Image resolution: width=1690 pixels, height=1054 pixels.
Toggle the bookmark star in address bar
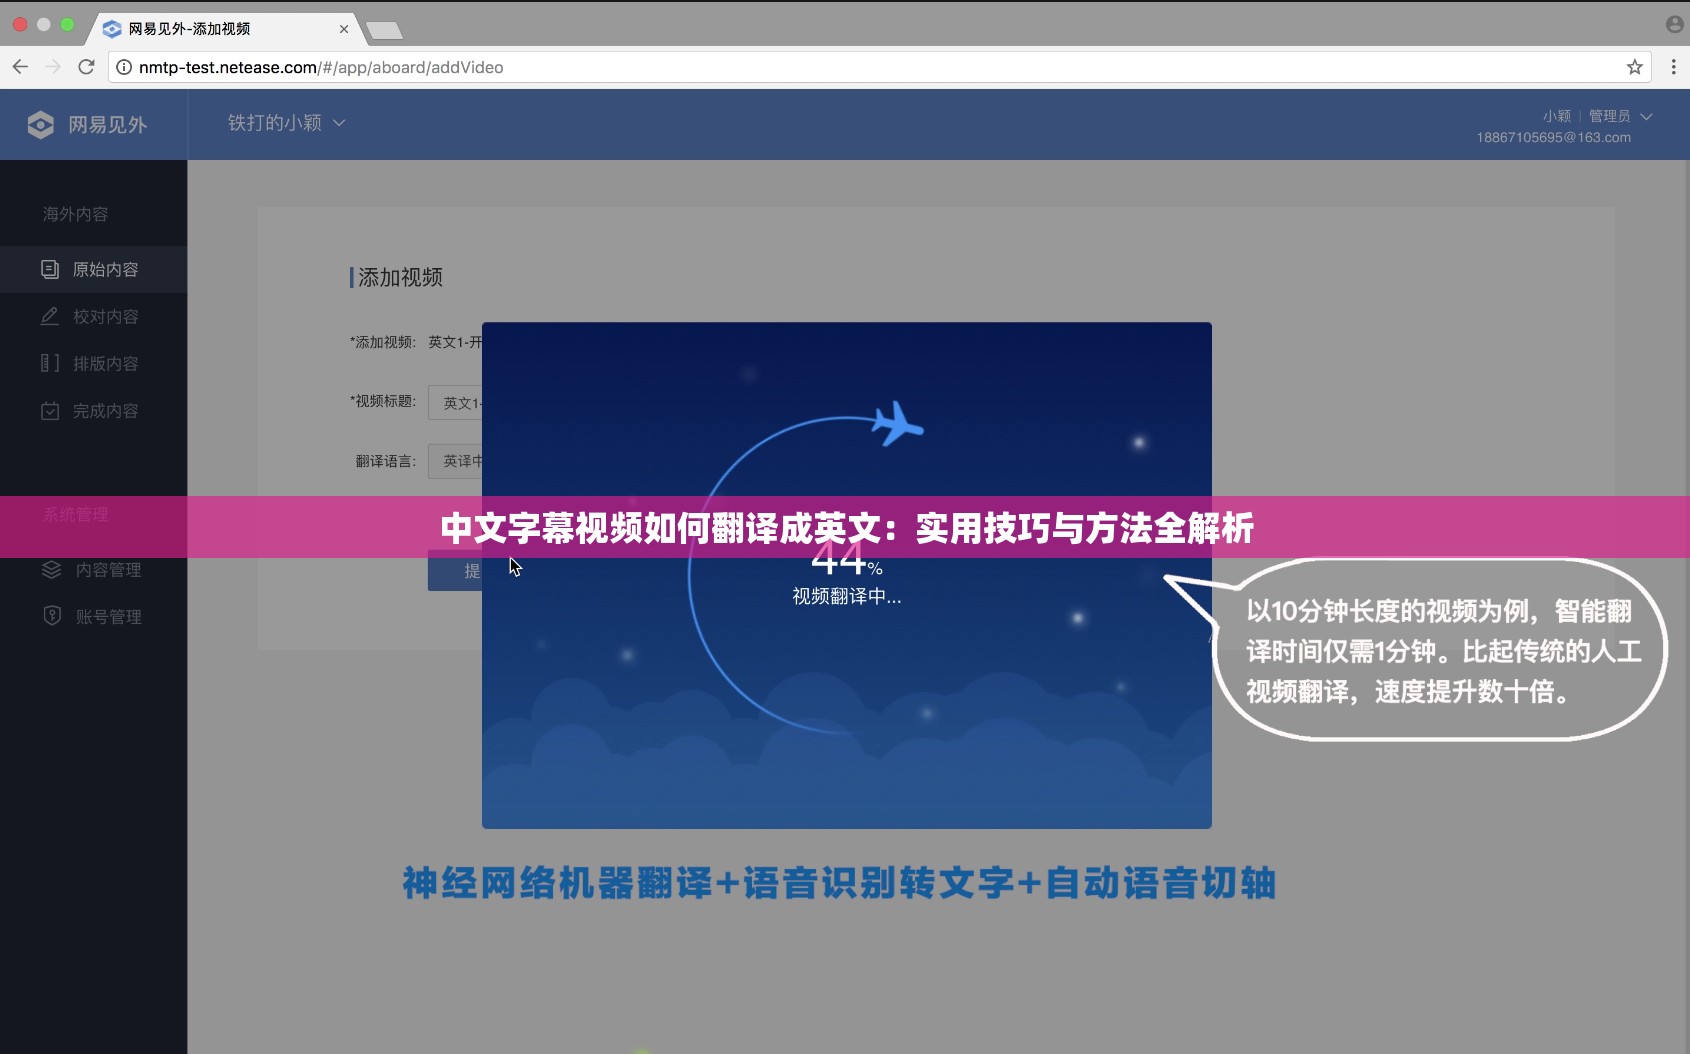pos(1637,67)
